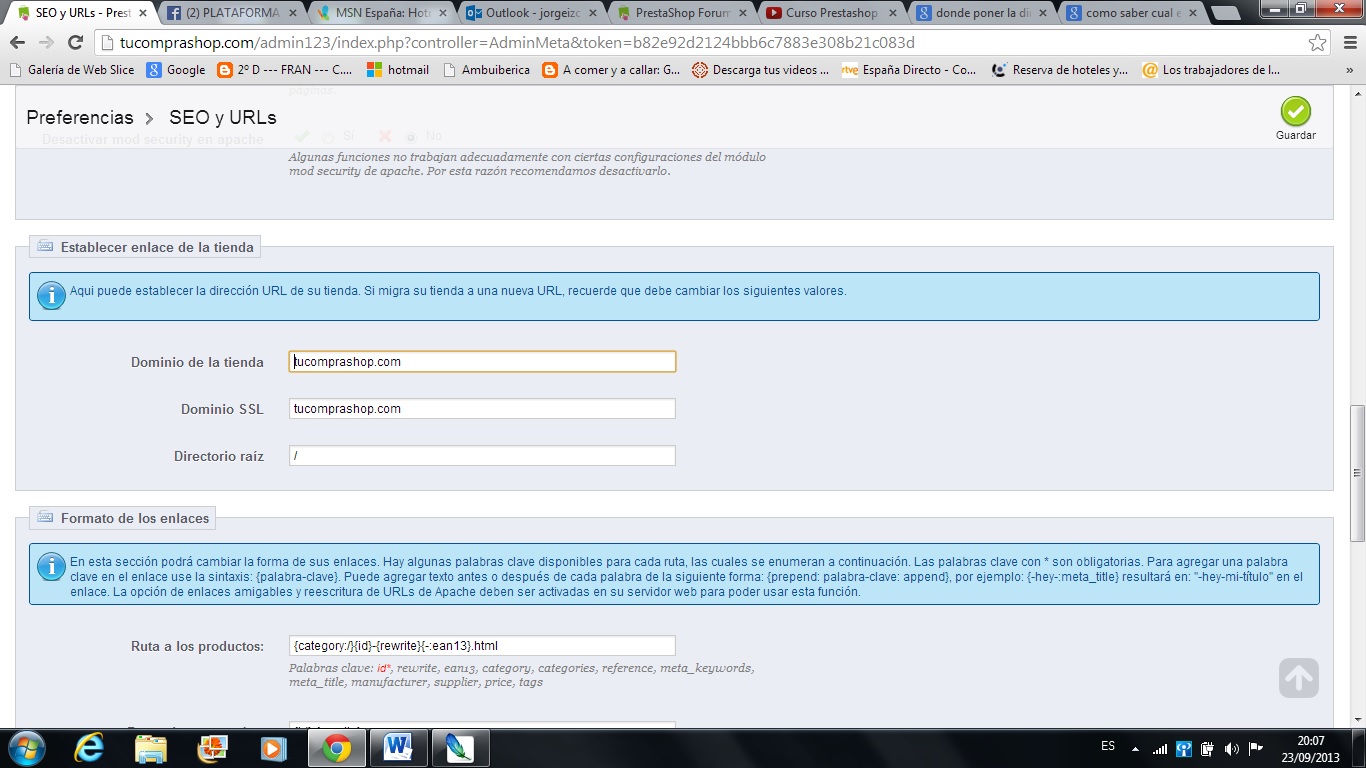The width and height of the screenshot is (1366, 768).
Task: Open the taskbar clock showing 20:07
Action: [x=1311, y=748]
